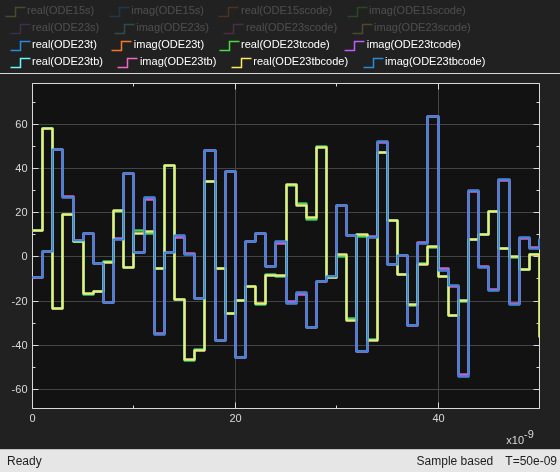Click the x10^-9 axis exponent label
The height and width of the screenshot is (472, 560).
[x=520, y=438]
